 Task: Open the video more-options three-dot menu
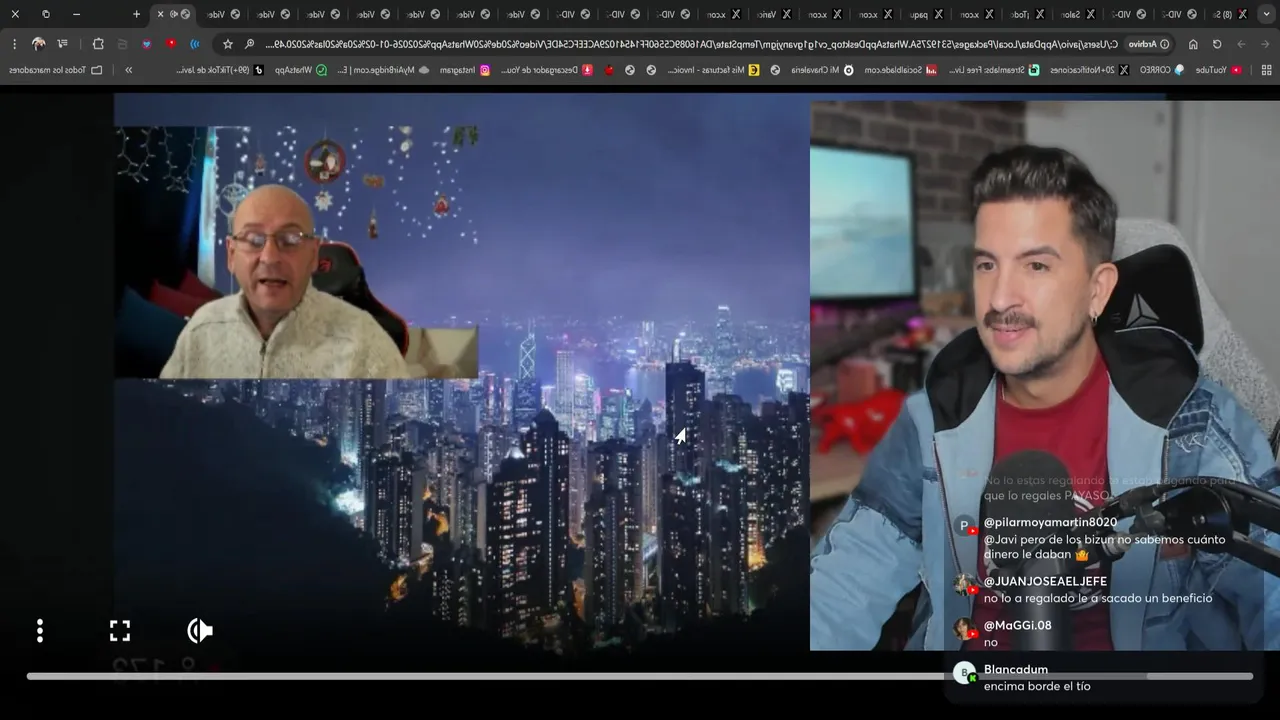40,630
